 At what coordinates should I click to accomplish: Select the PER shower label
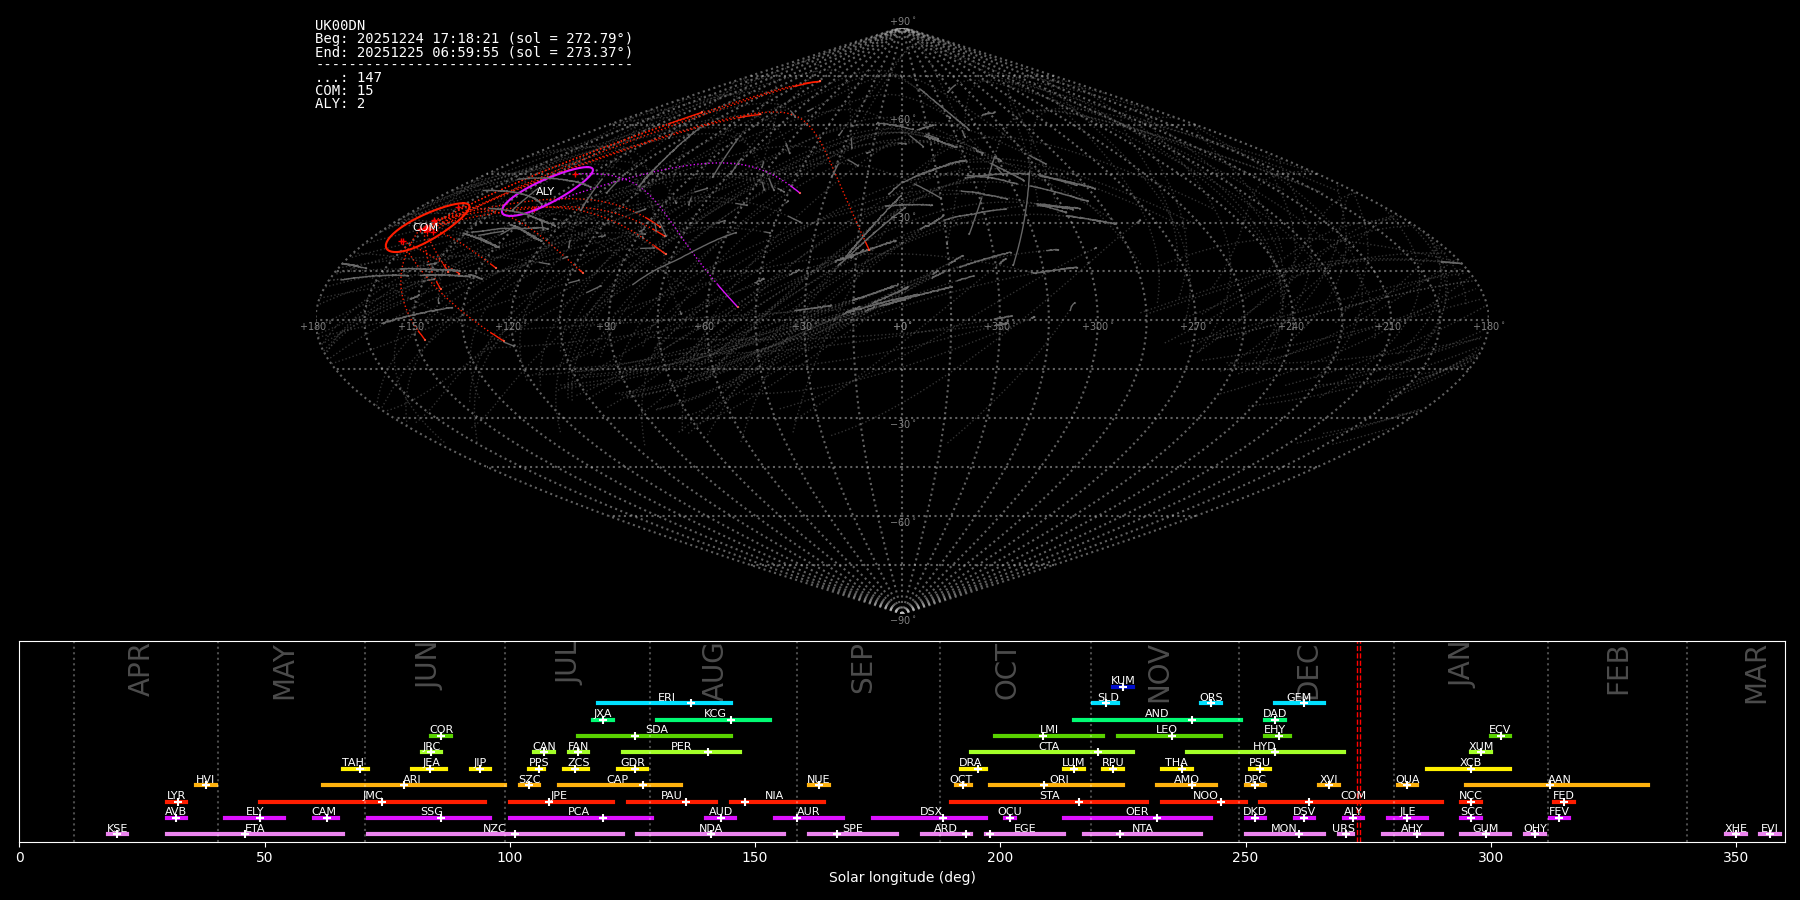[x=681, y=747]
